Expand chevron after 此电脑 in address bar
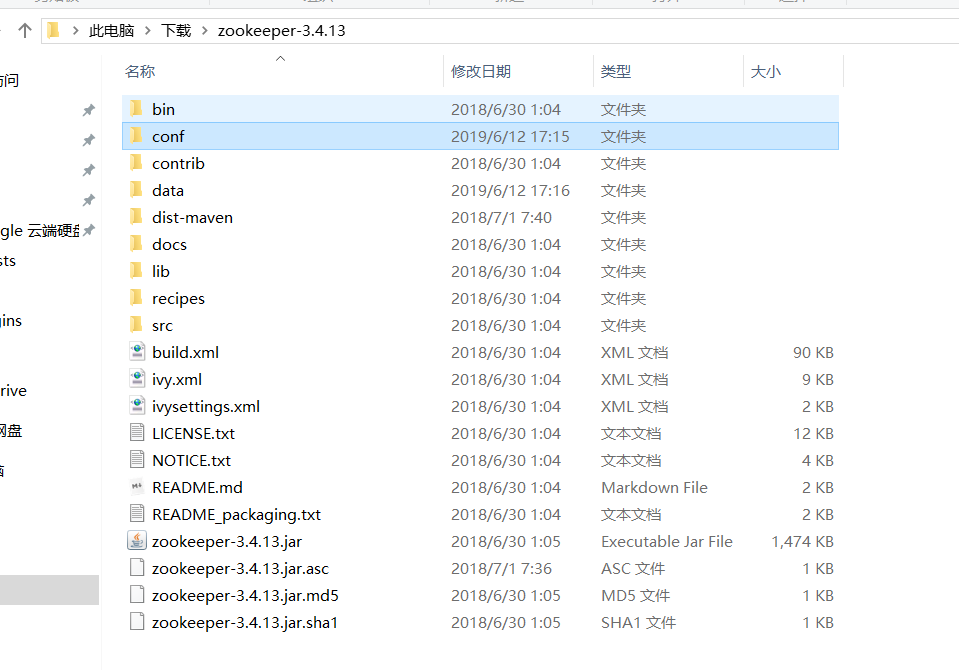 (148, 31)
